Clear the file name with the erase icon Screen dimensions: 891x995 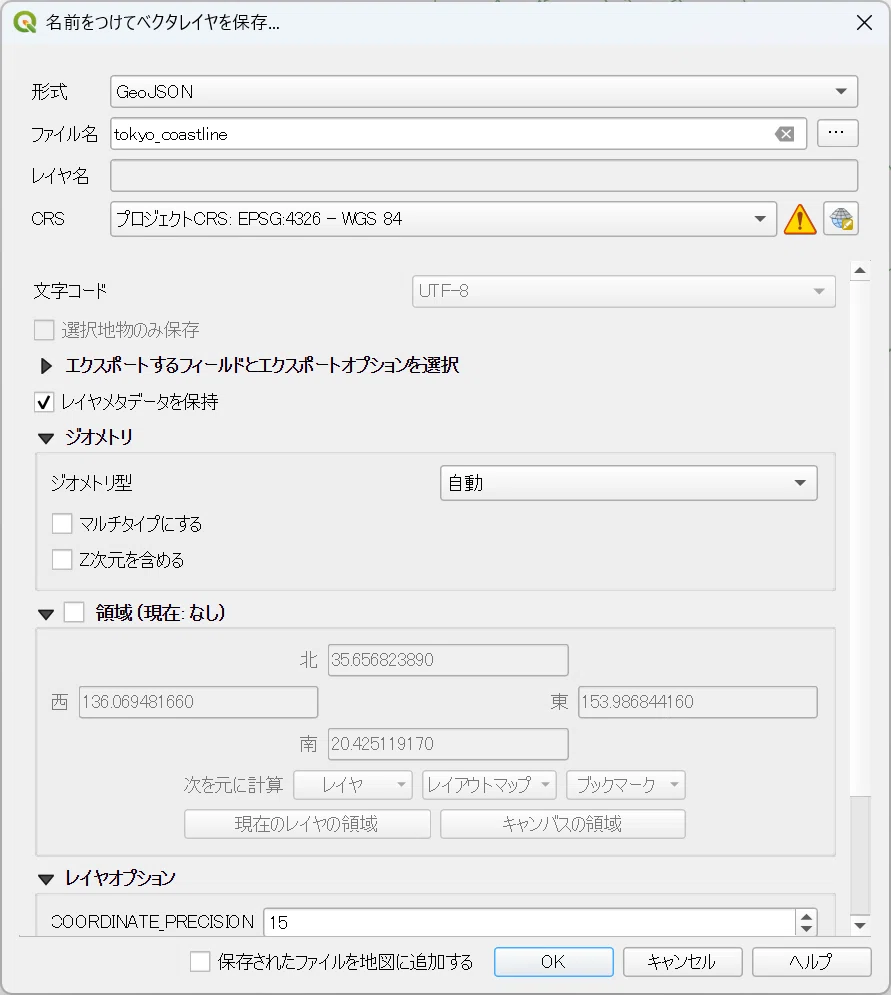tap(784, 134)
